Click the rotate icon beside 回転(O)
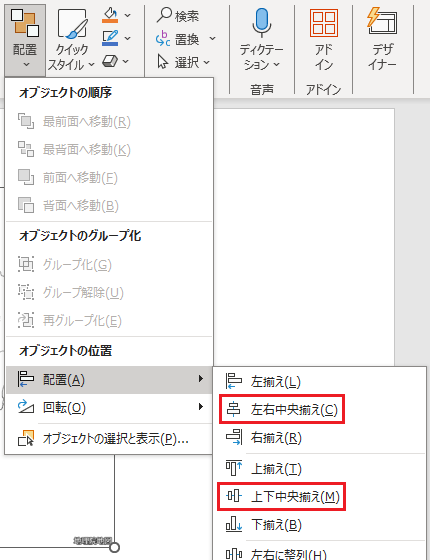The image size is (430, 560). pyautogui.click(x=26, y=407)
